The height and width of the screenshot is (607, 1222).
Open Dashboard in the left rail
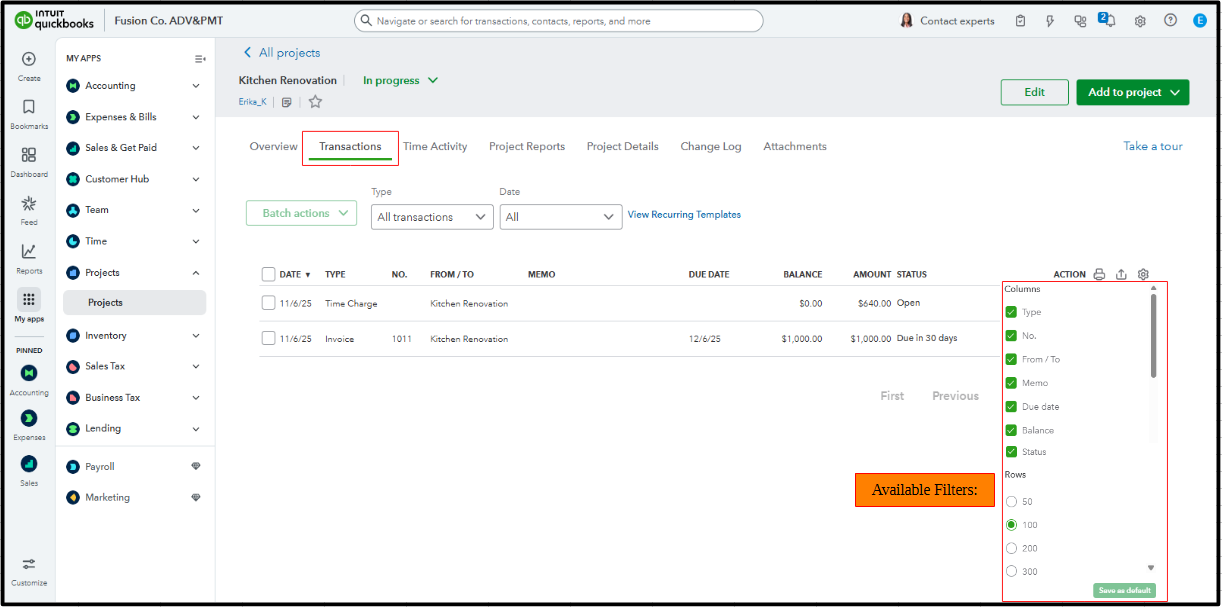pyautogui.click(x=29, y=161)
